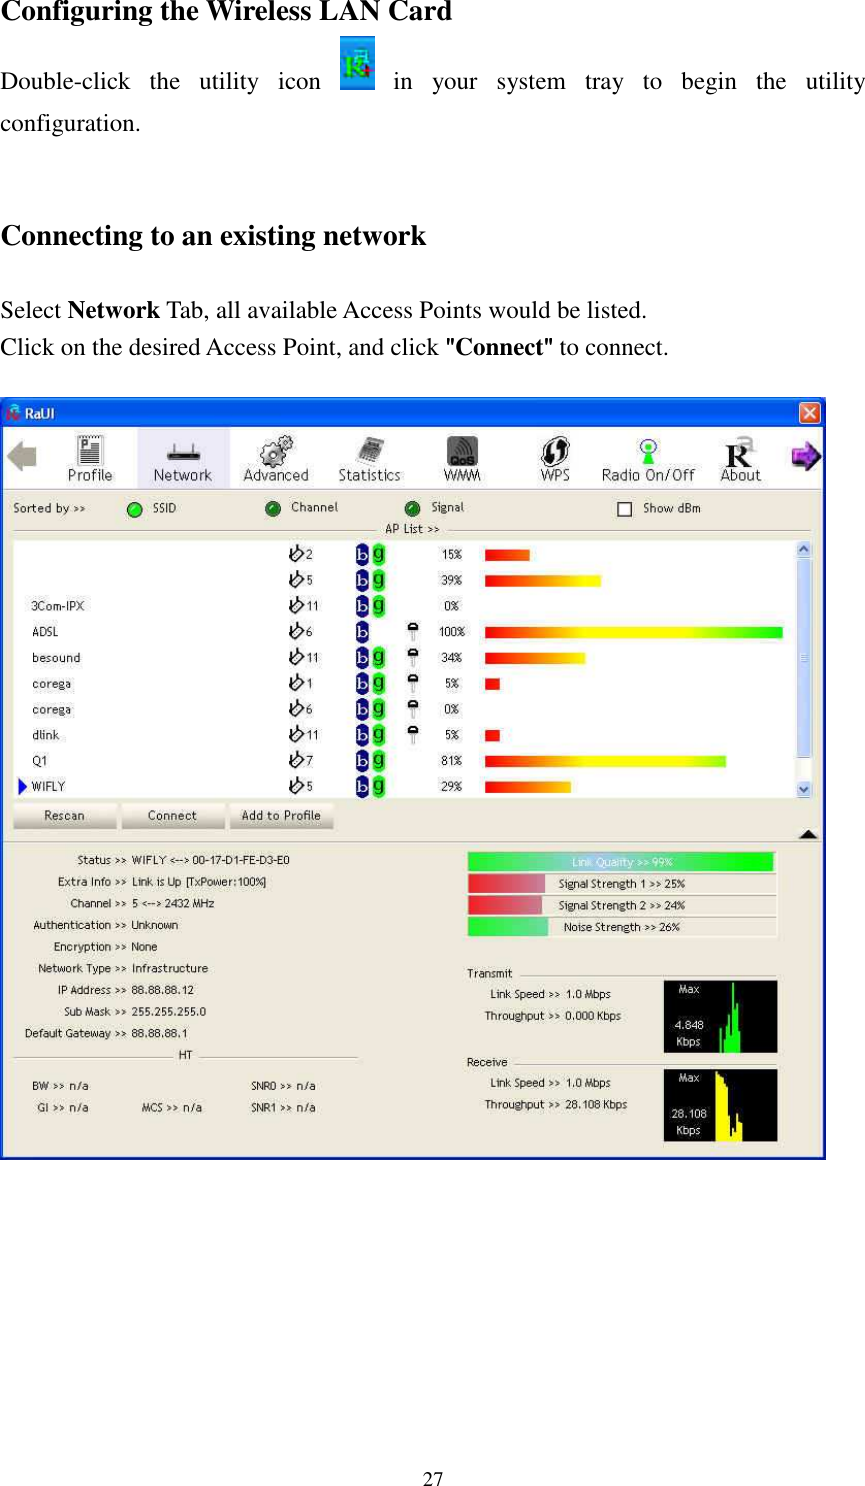Image resolution: width=865 pixels, height=1486 pixels.
Task: Expand the Sorted by dropdown
Action: [x=48, y=508]
